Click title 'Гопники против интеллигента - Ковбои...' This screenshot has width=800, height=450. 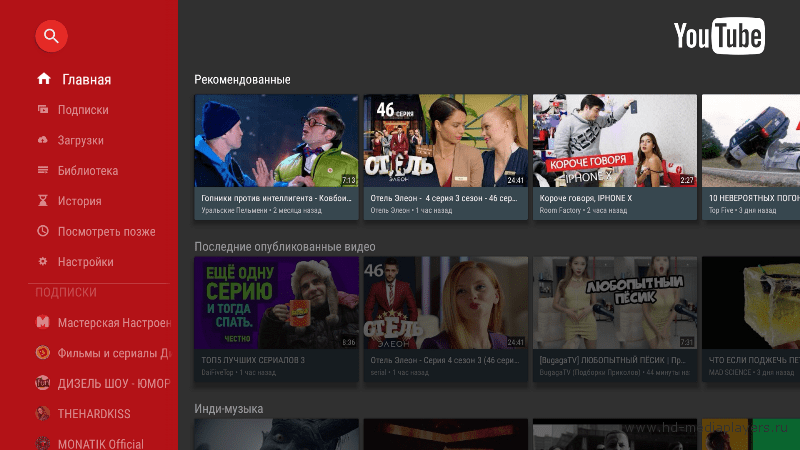click(277, 198)
